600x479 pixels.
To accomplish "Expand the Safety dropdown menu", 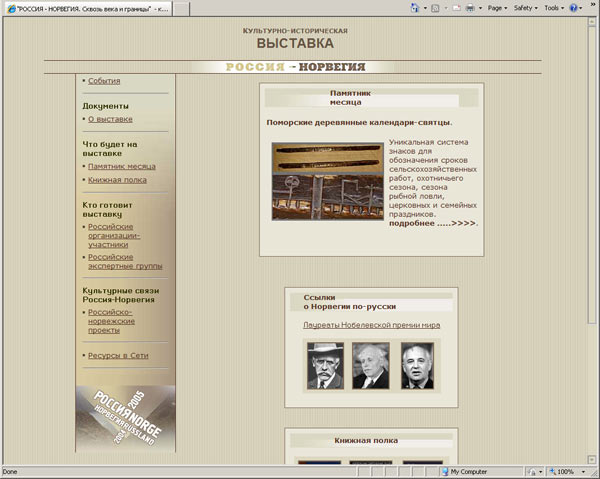I will [x=525, y=7].
